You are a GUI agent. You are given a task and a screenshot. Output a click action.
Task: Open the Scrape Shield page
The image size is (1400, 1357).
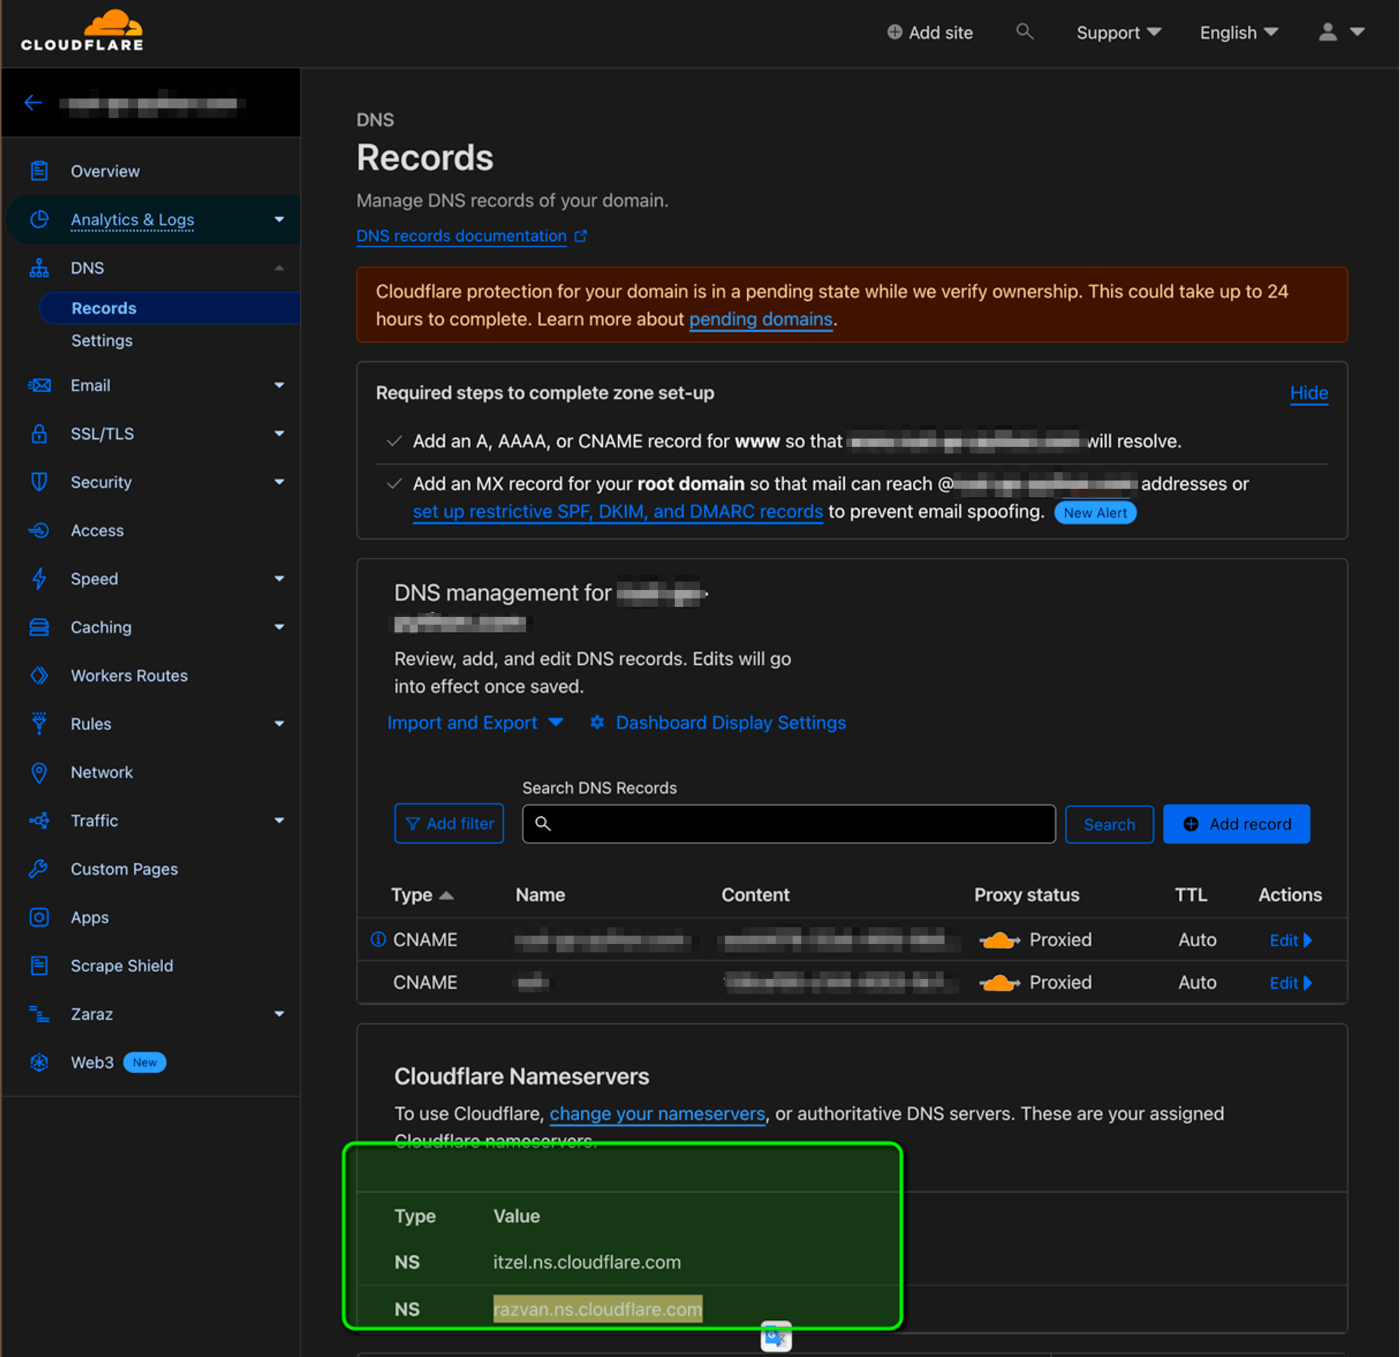(122, 965)
